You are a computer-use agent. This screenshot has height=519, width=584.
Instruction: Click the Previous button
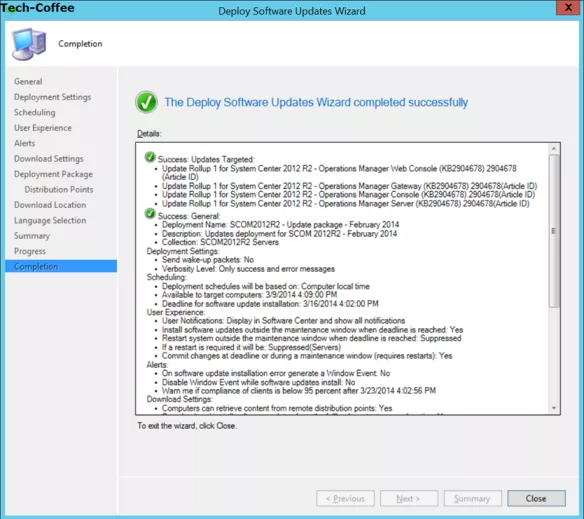pyautogui.click(x=345, y=499)
